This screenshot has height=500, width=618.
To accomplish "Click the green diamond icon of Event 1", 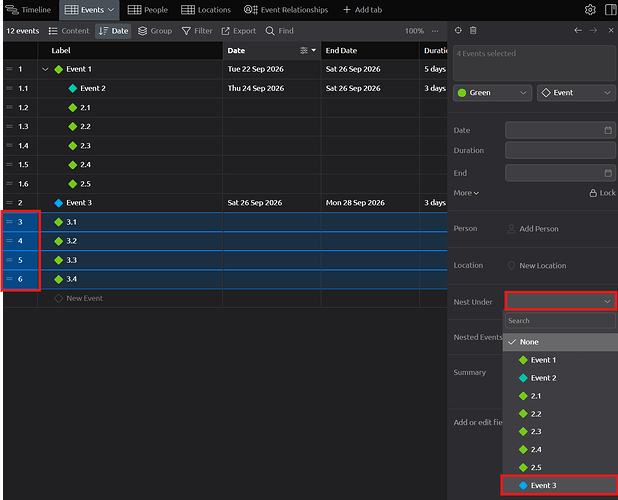I will 59,69.
